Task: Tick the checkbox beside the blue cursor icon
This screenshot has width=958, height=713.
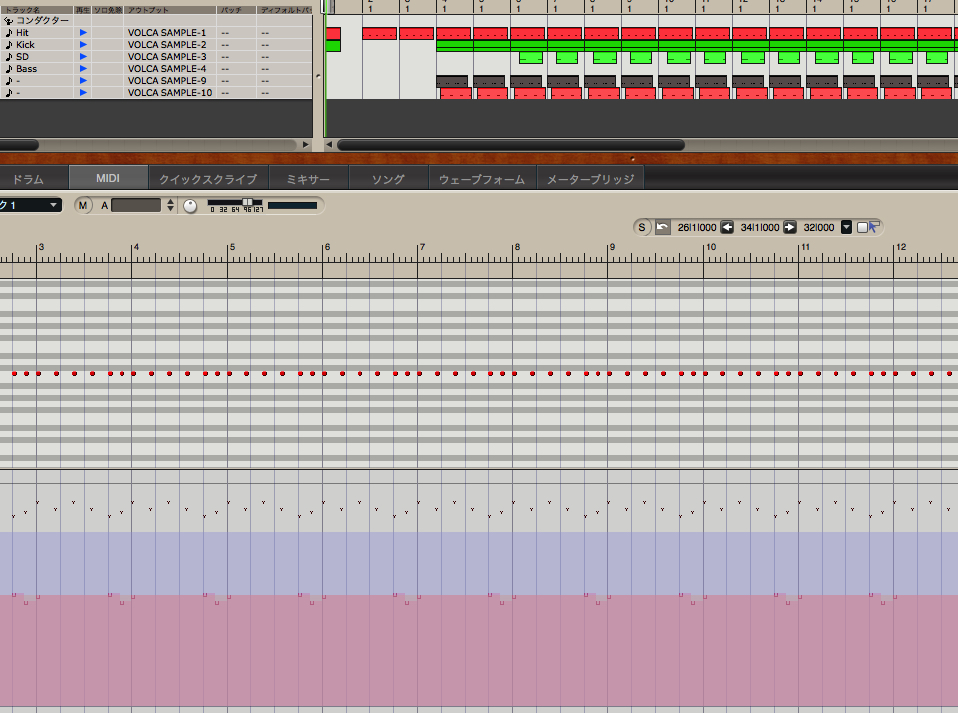Action: (x=862, y=227)
